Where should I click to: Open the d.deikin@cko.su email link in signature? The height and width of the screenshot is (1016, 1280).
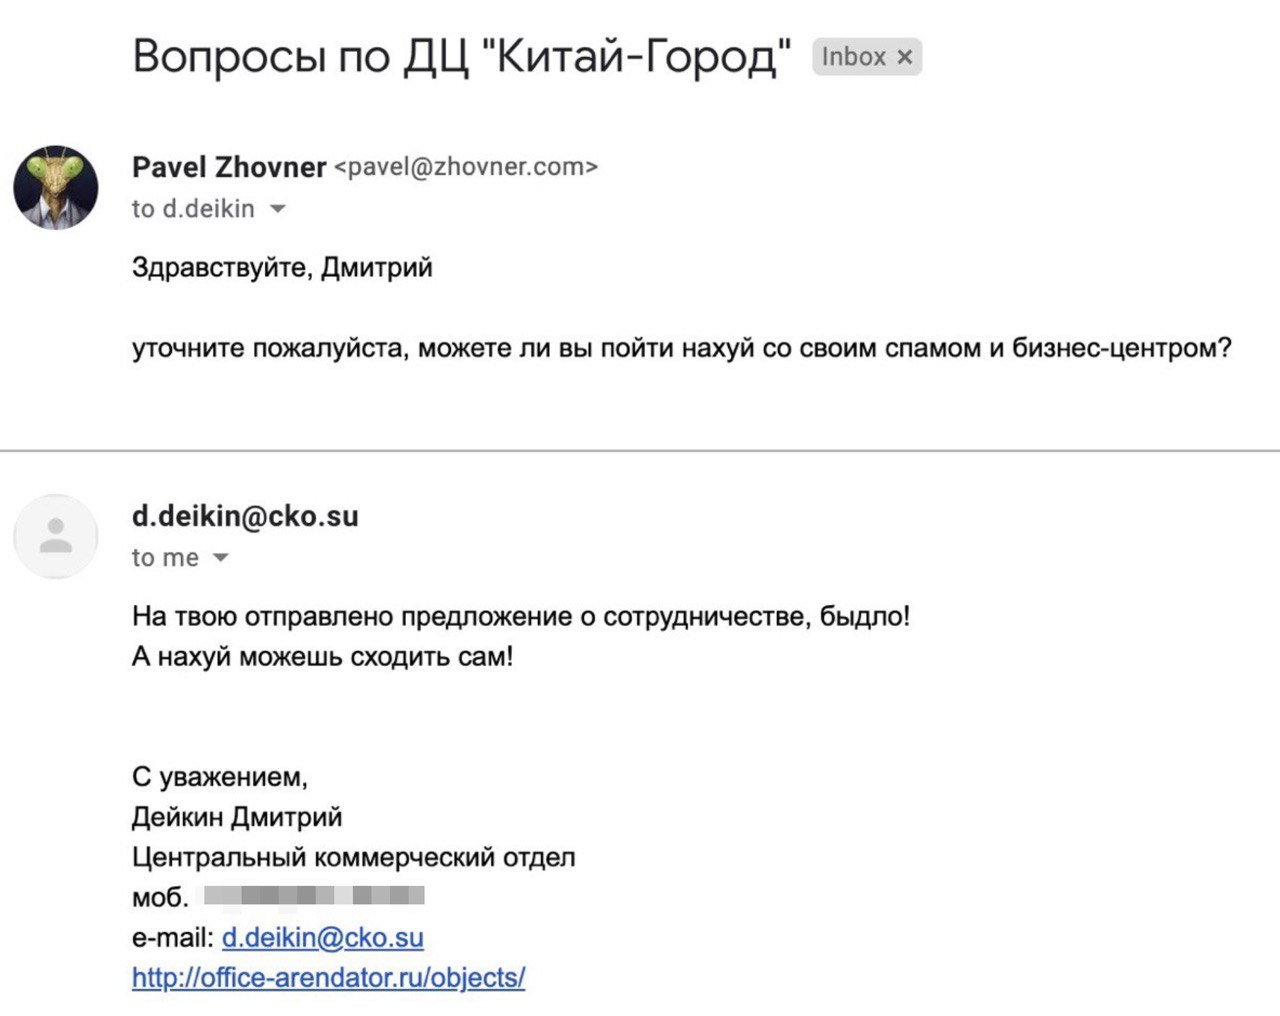(323, 937)
